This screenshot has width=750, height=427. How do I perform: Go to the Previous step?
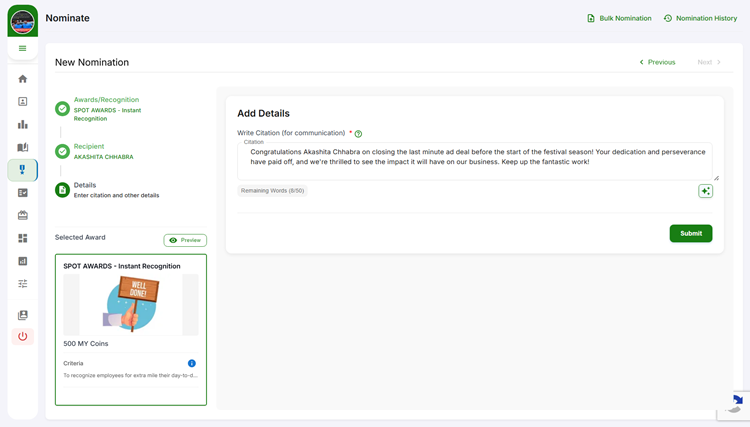(658, 62)
